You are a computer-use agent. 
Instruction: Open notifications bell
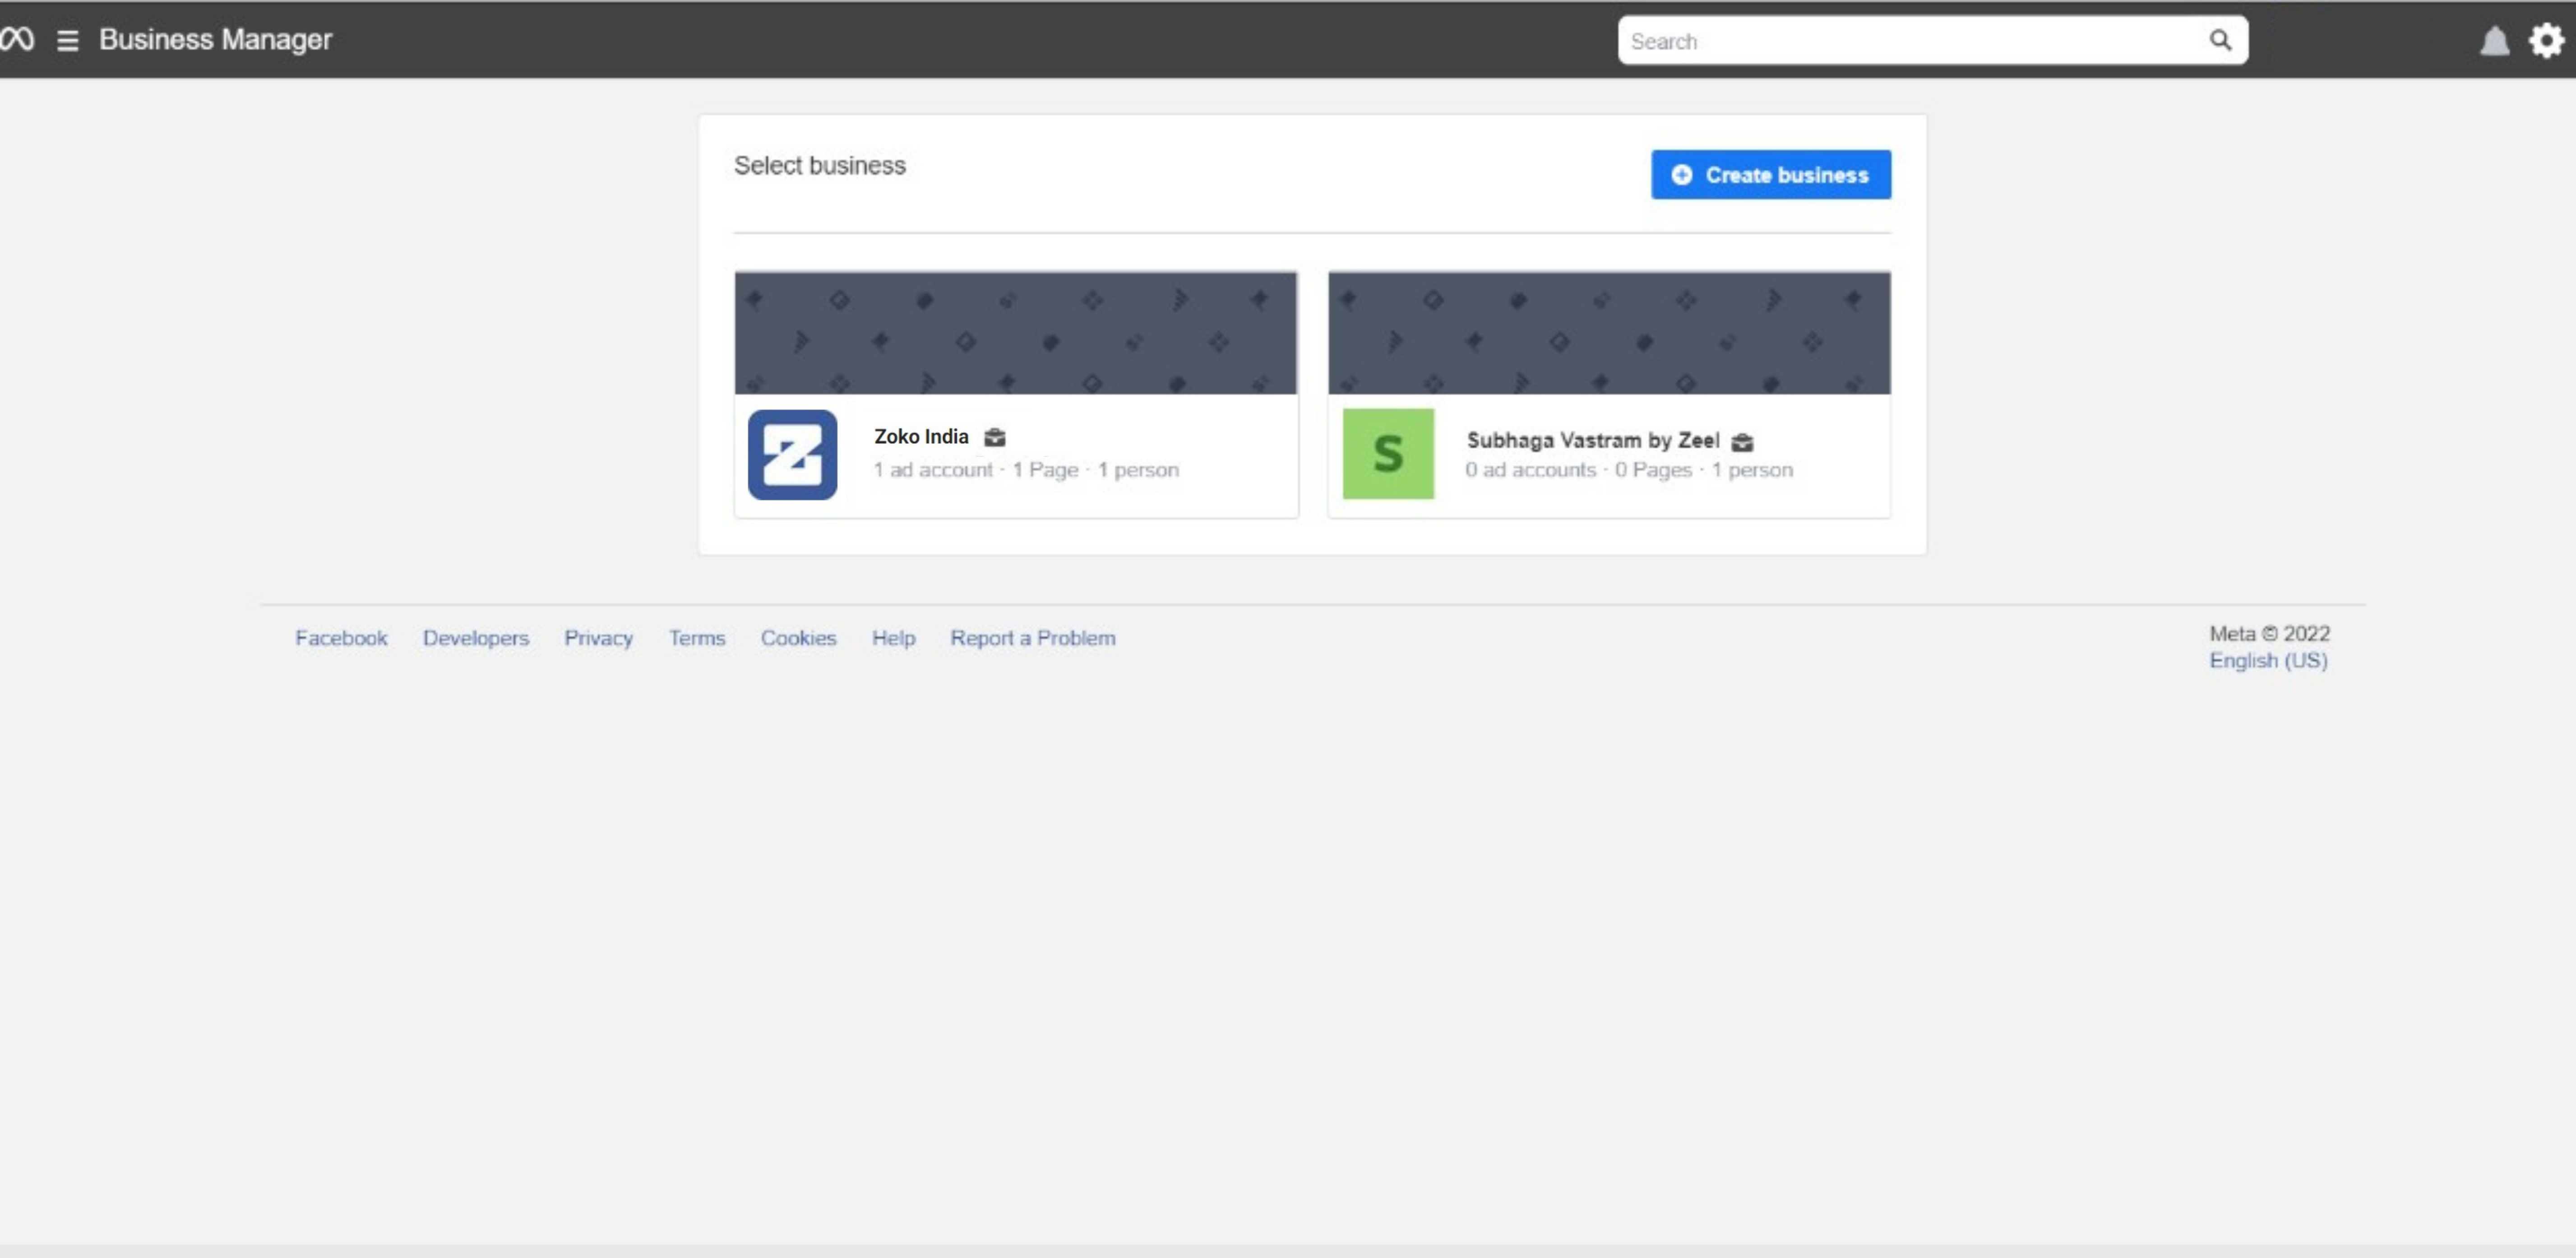[2494, 41]
